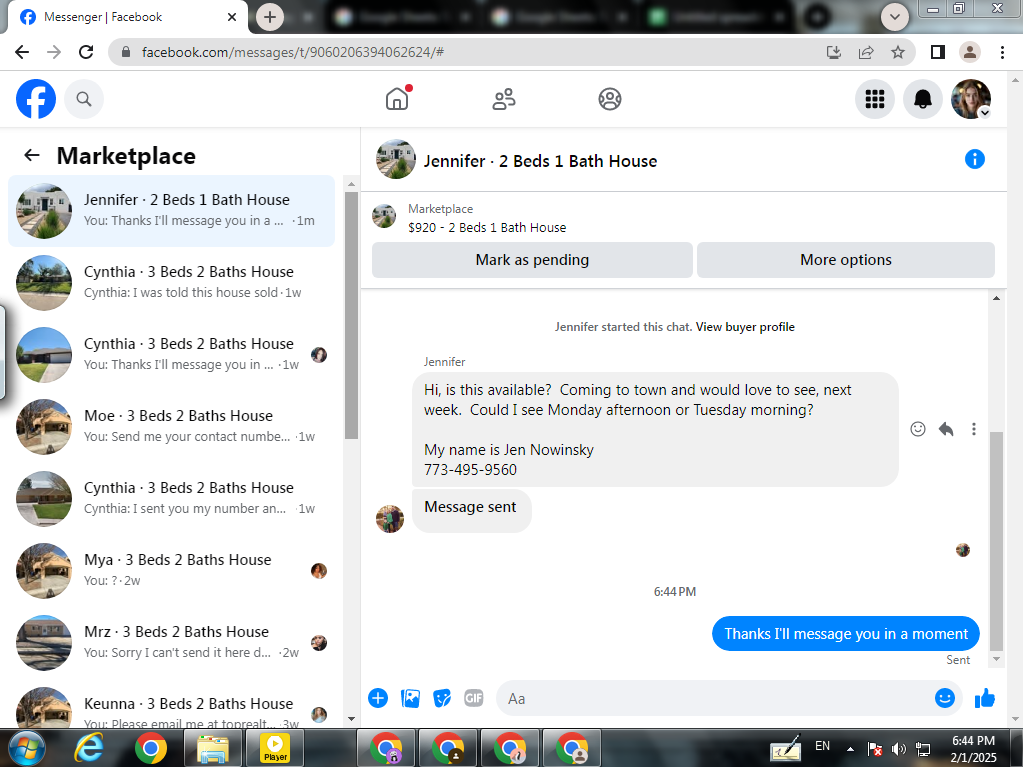Image resolution: width=1023 pixels, height=767 pixels.
Task: Click the EN language indicator
Action: pyautogui.click(x=822, y=745)
